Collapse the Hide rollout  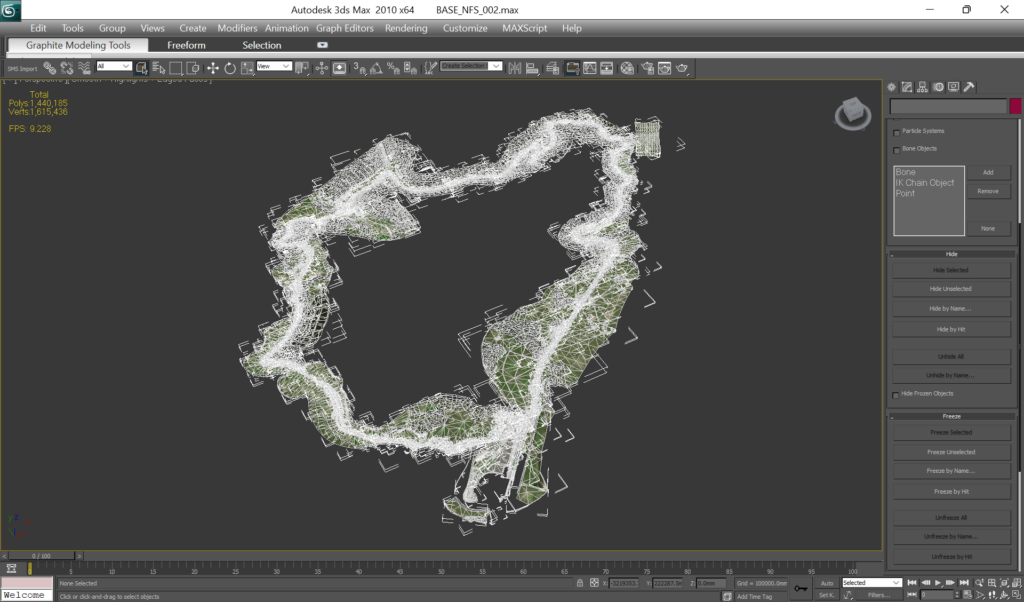pyautogui.click(x=952, y=254)
